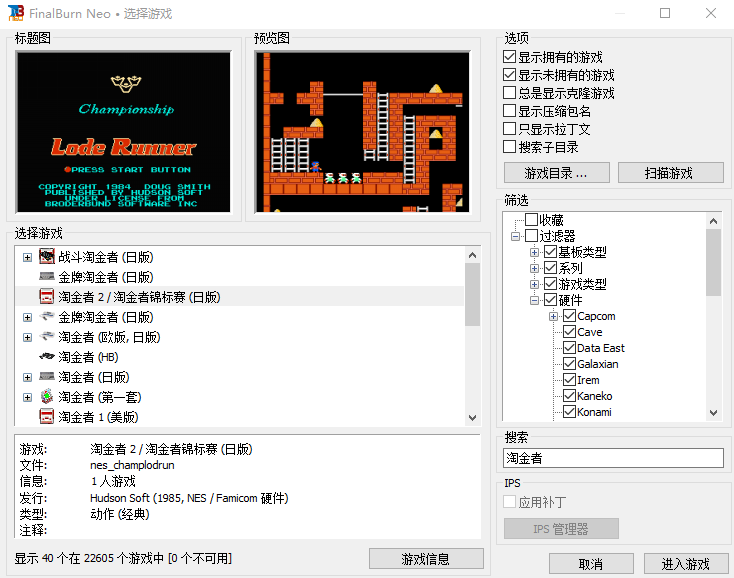Expand the 战斗淘金者 (日版) tree node

pyautogui.click(x=27, y=257)
